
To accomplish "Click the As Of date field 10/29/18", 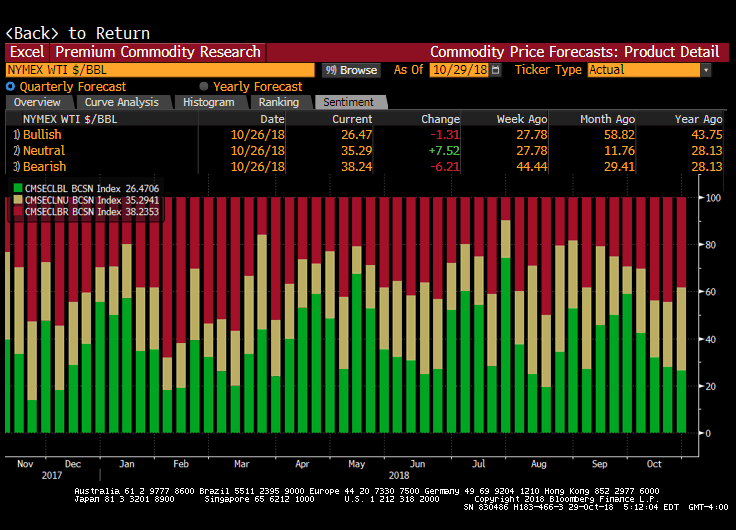I will (460, 70).
